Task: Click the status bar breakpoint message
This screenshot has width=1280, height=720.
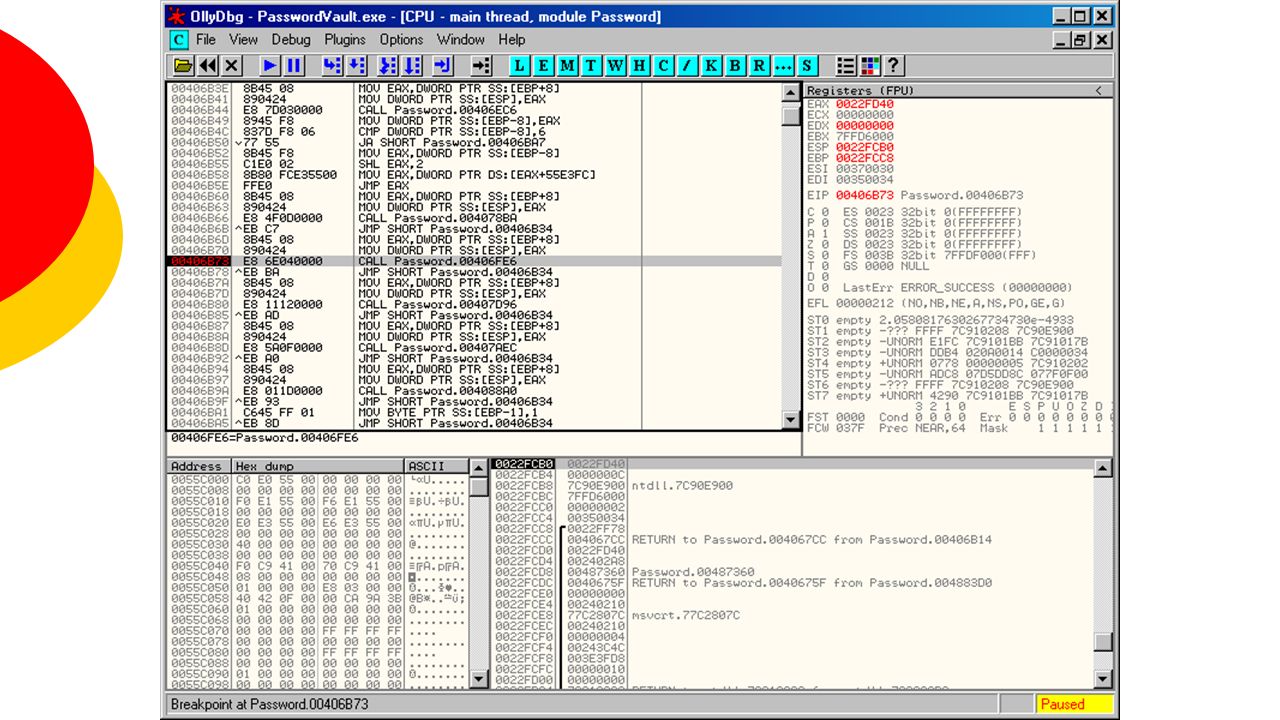Action: tap(270, 704)
